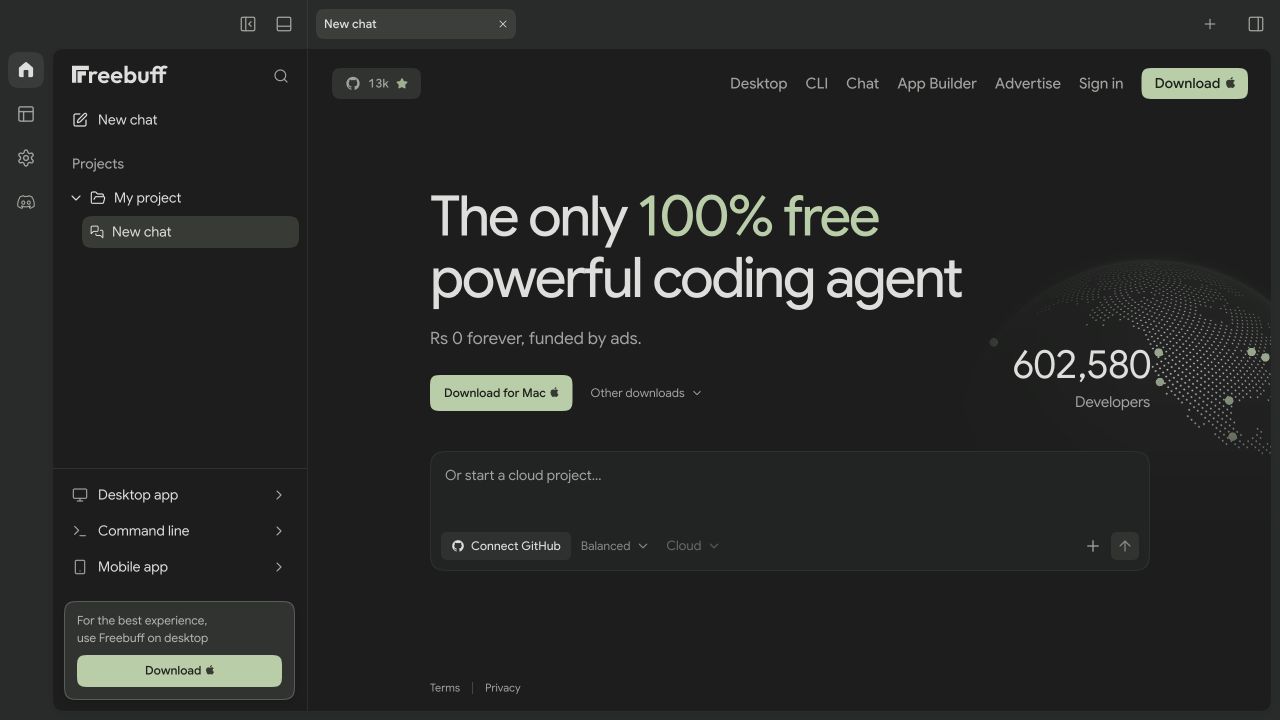Screen dimensions: 1280x720
Task: Toggle the left sidebar collapse icon
Action: tap(248, 24)
